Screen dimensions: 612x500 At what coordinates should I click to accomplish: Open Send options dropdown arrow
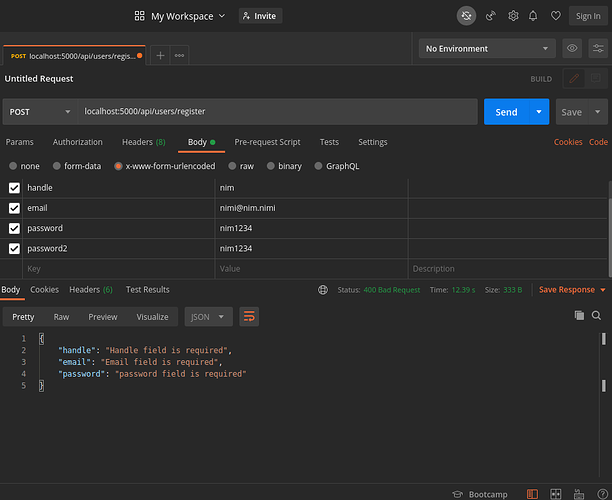[539, 112]
